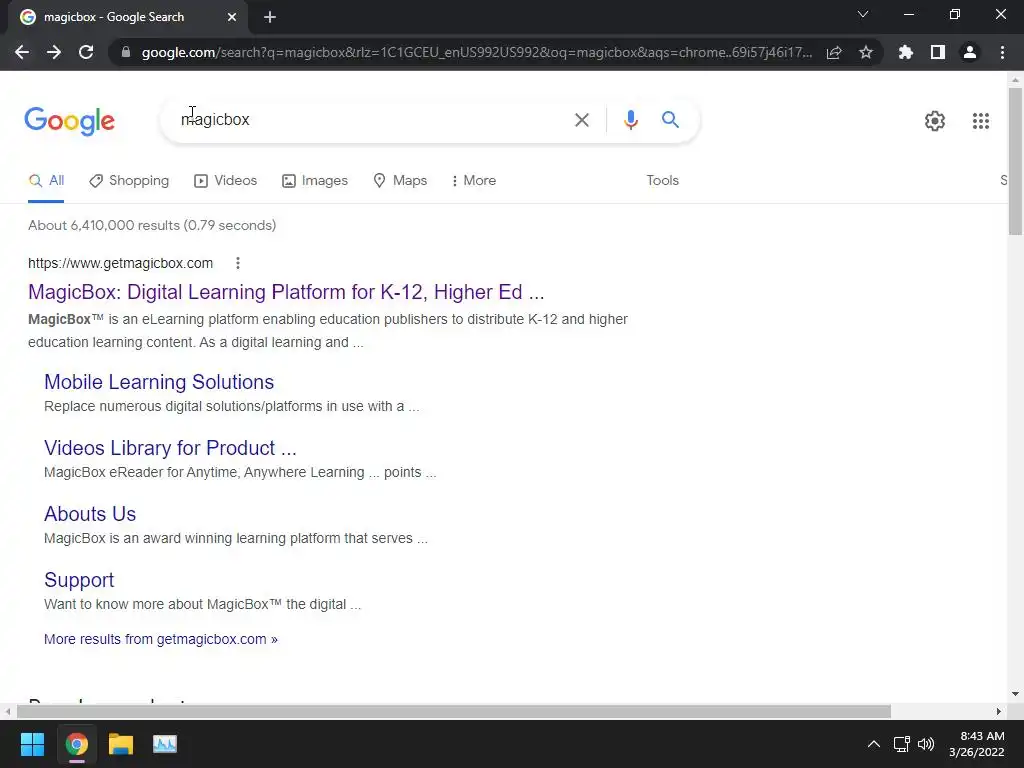This screenshot has width=1024, height=768.
Task: Click the horizontal scrollbar thumb
Action: (454, 711)
